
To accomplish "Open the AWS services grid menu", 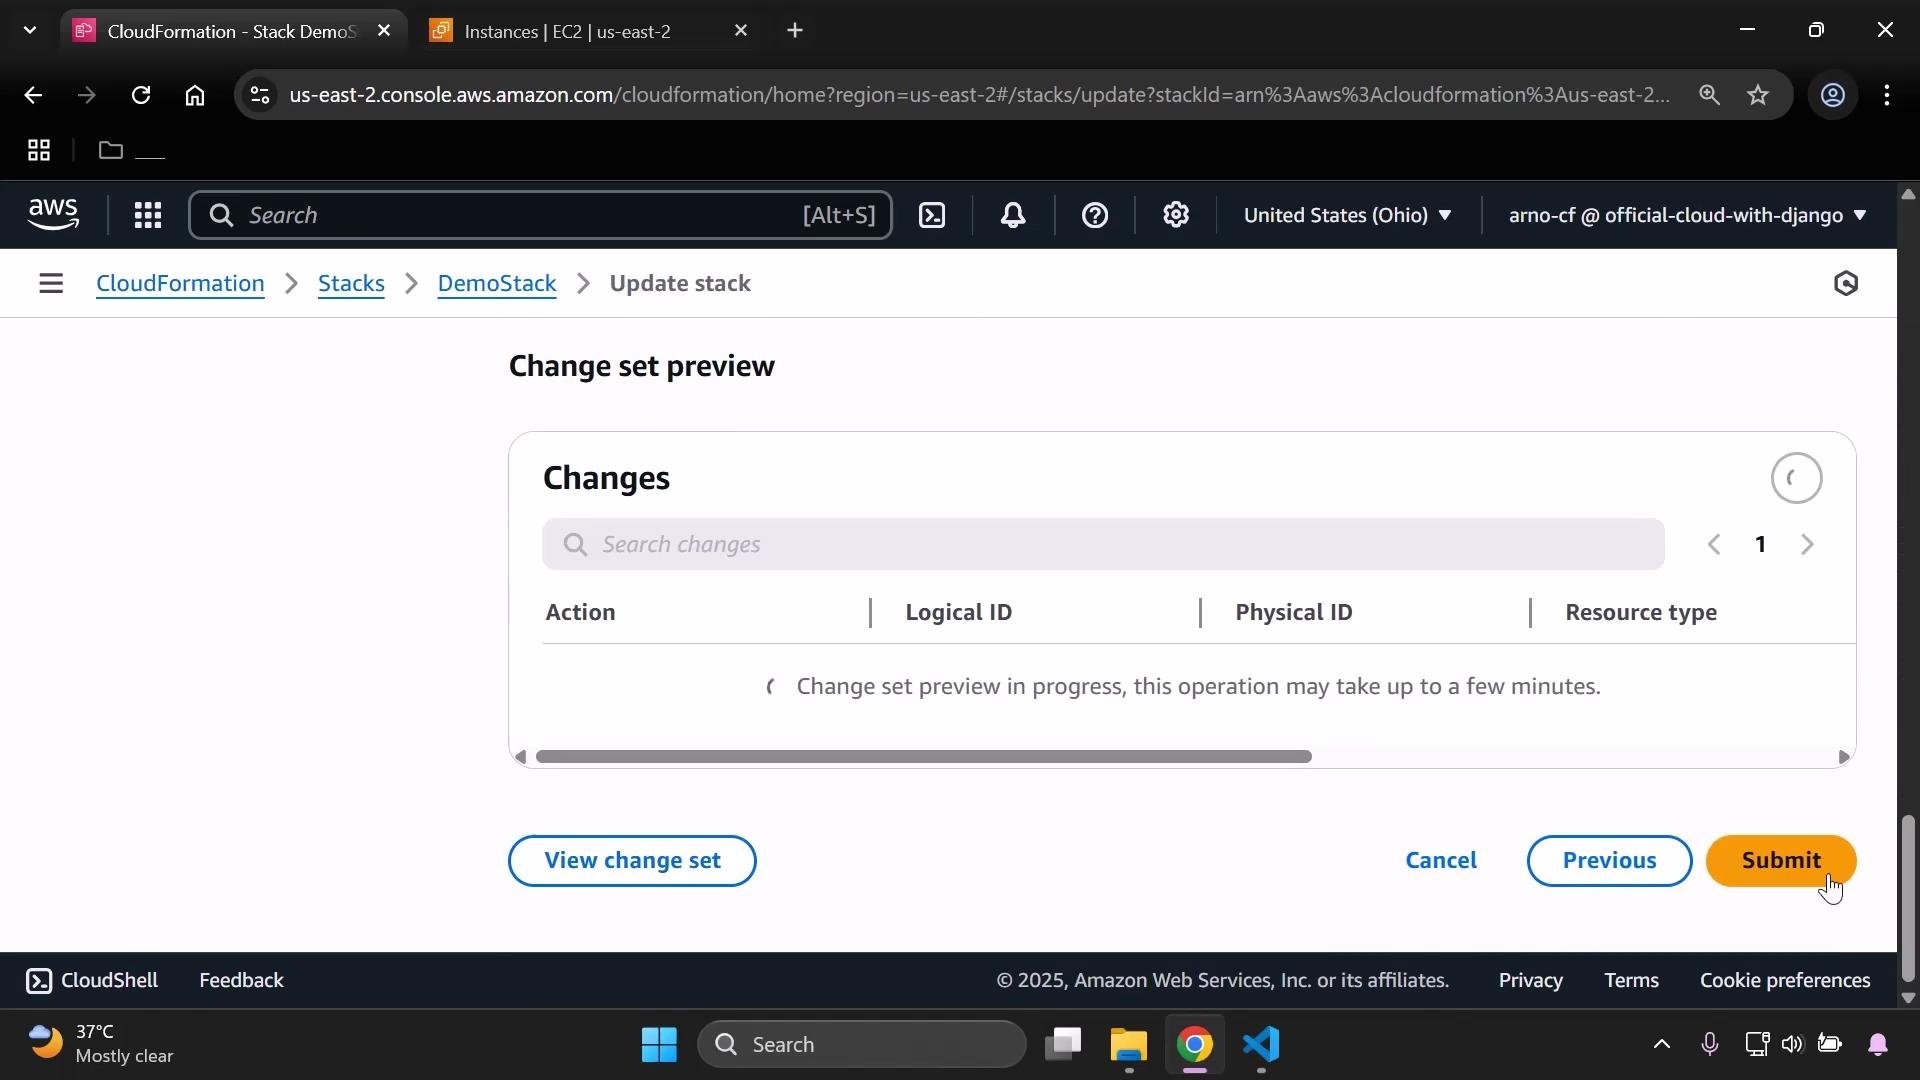I will pos(148,216).
